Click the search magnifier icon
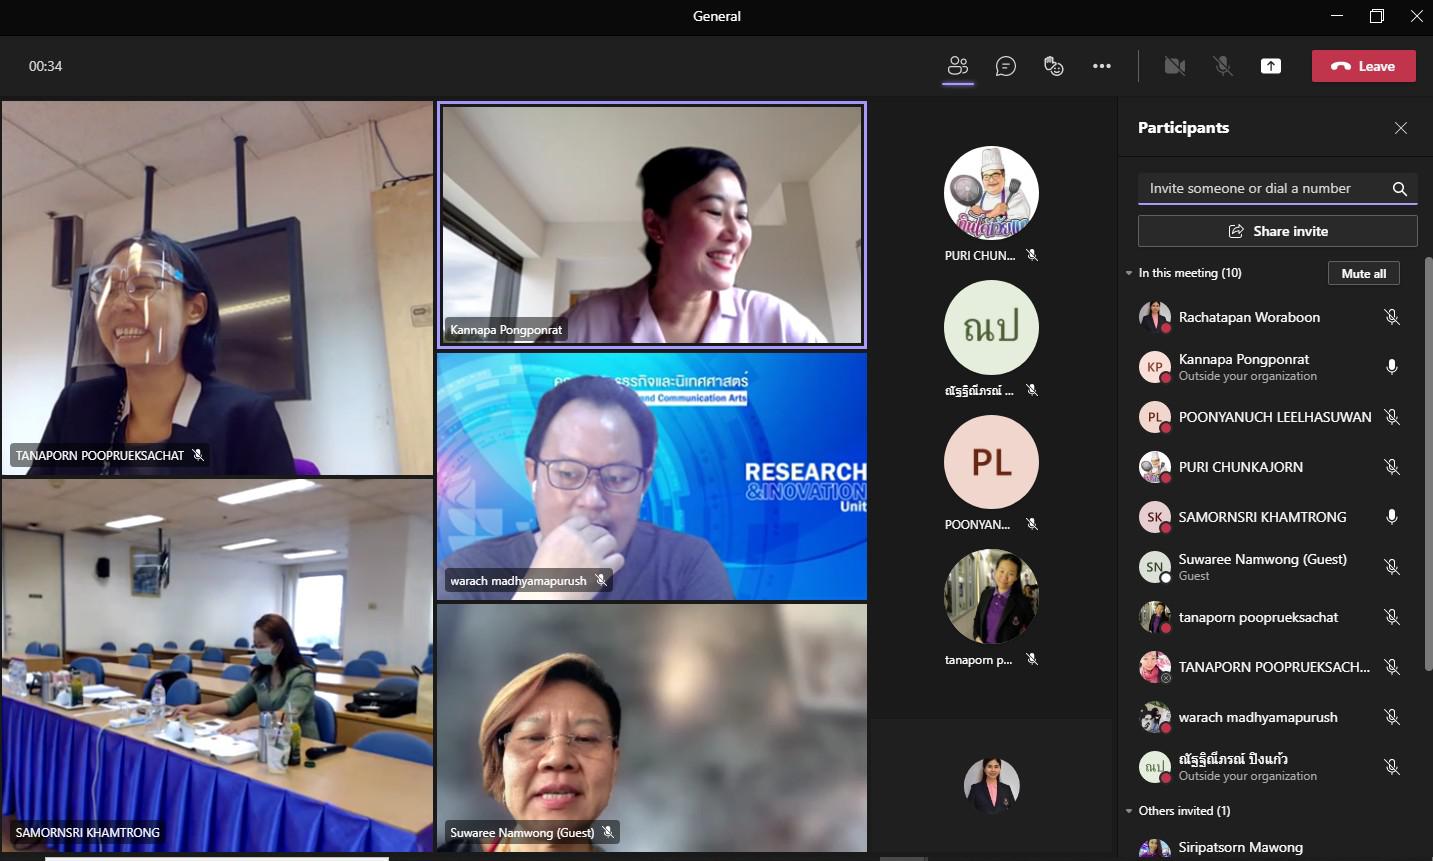The height and width of the screenshot is (861, 1433). coord(1400,189)
